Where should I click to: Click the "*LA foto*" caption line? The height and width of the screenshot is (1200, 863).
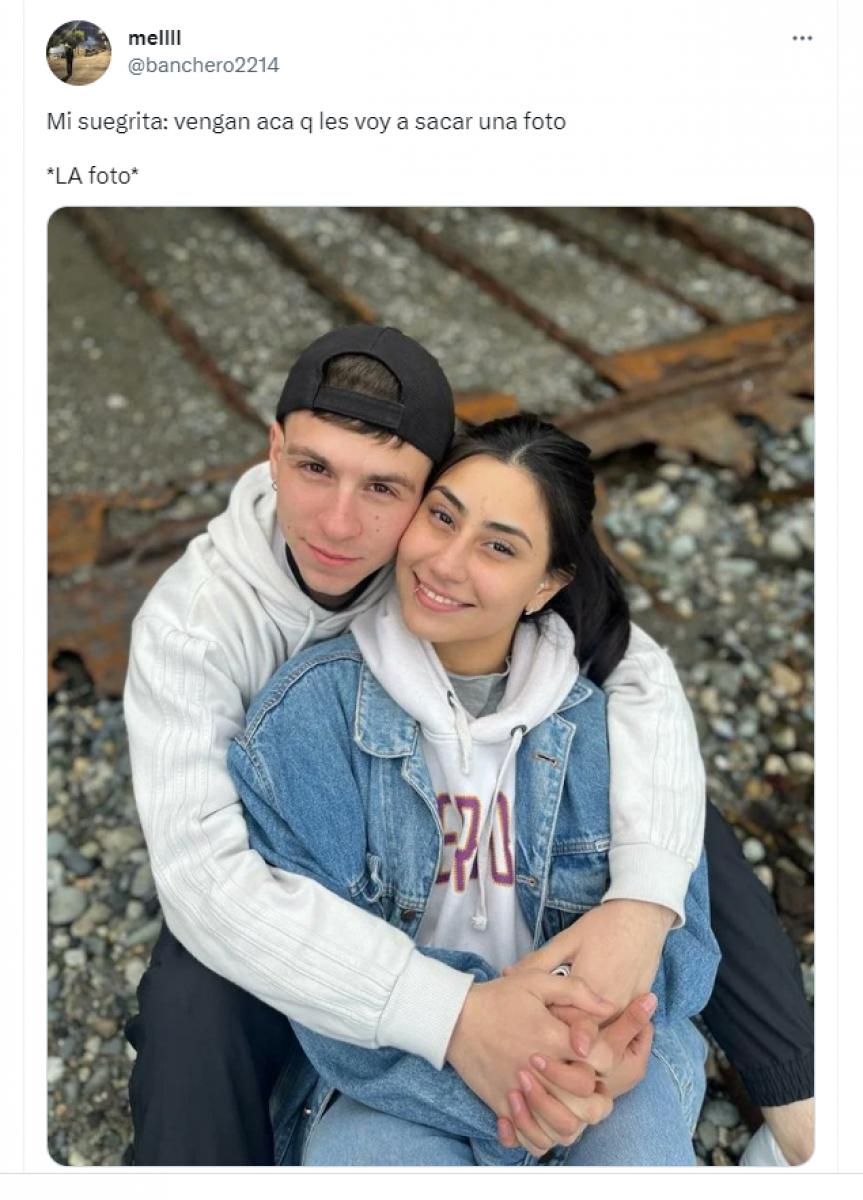tap(93, 176)
